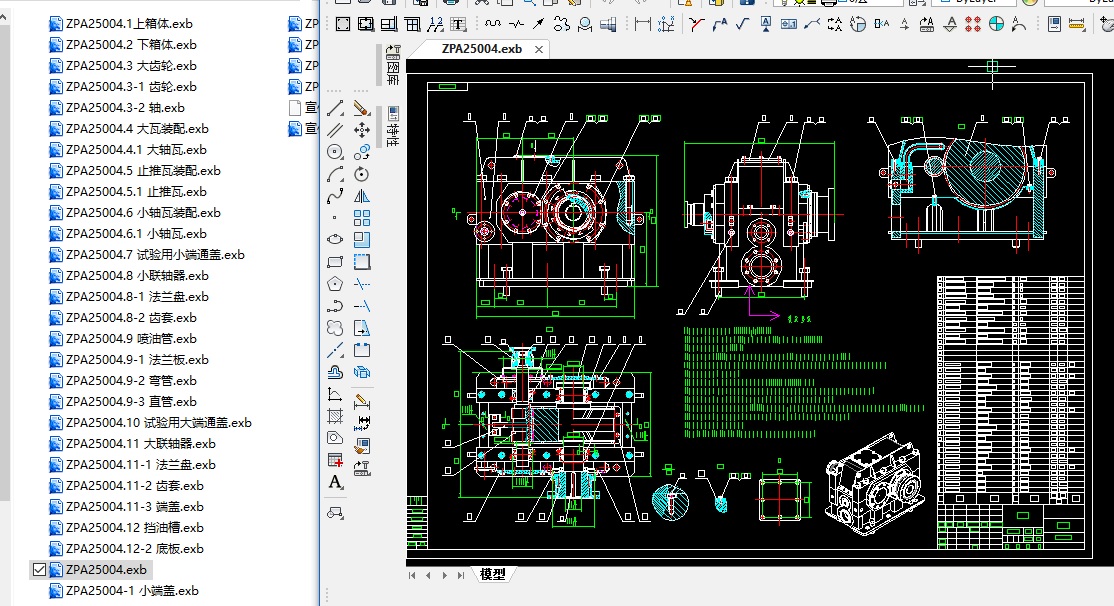Screen dimensions: 1114x606
Task: Open the 图库 side panel tab
Action: coord(392,66)
